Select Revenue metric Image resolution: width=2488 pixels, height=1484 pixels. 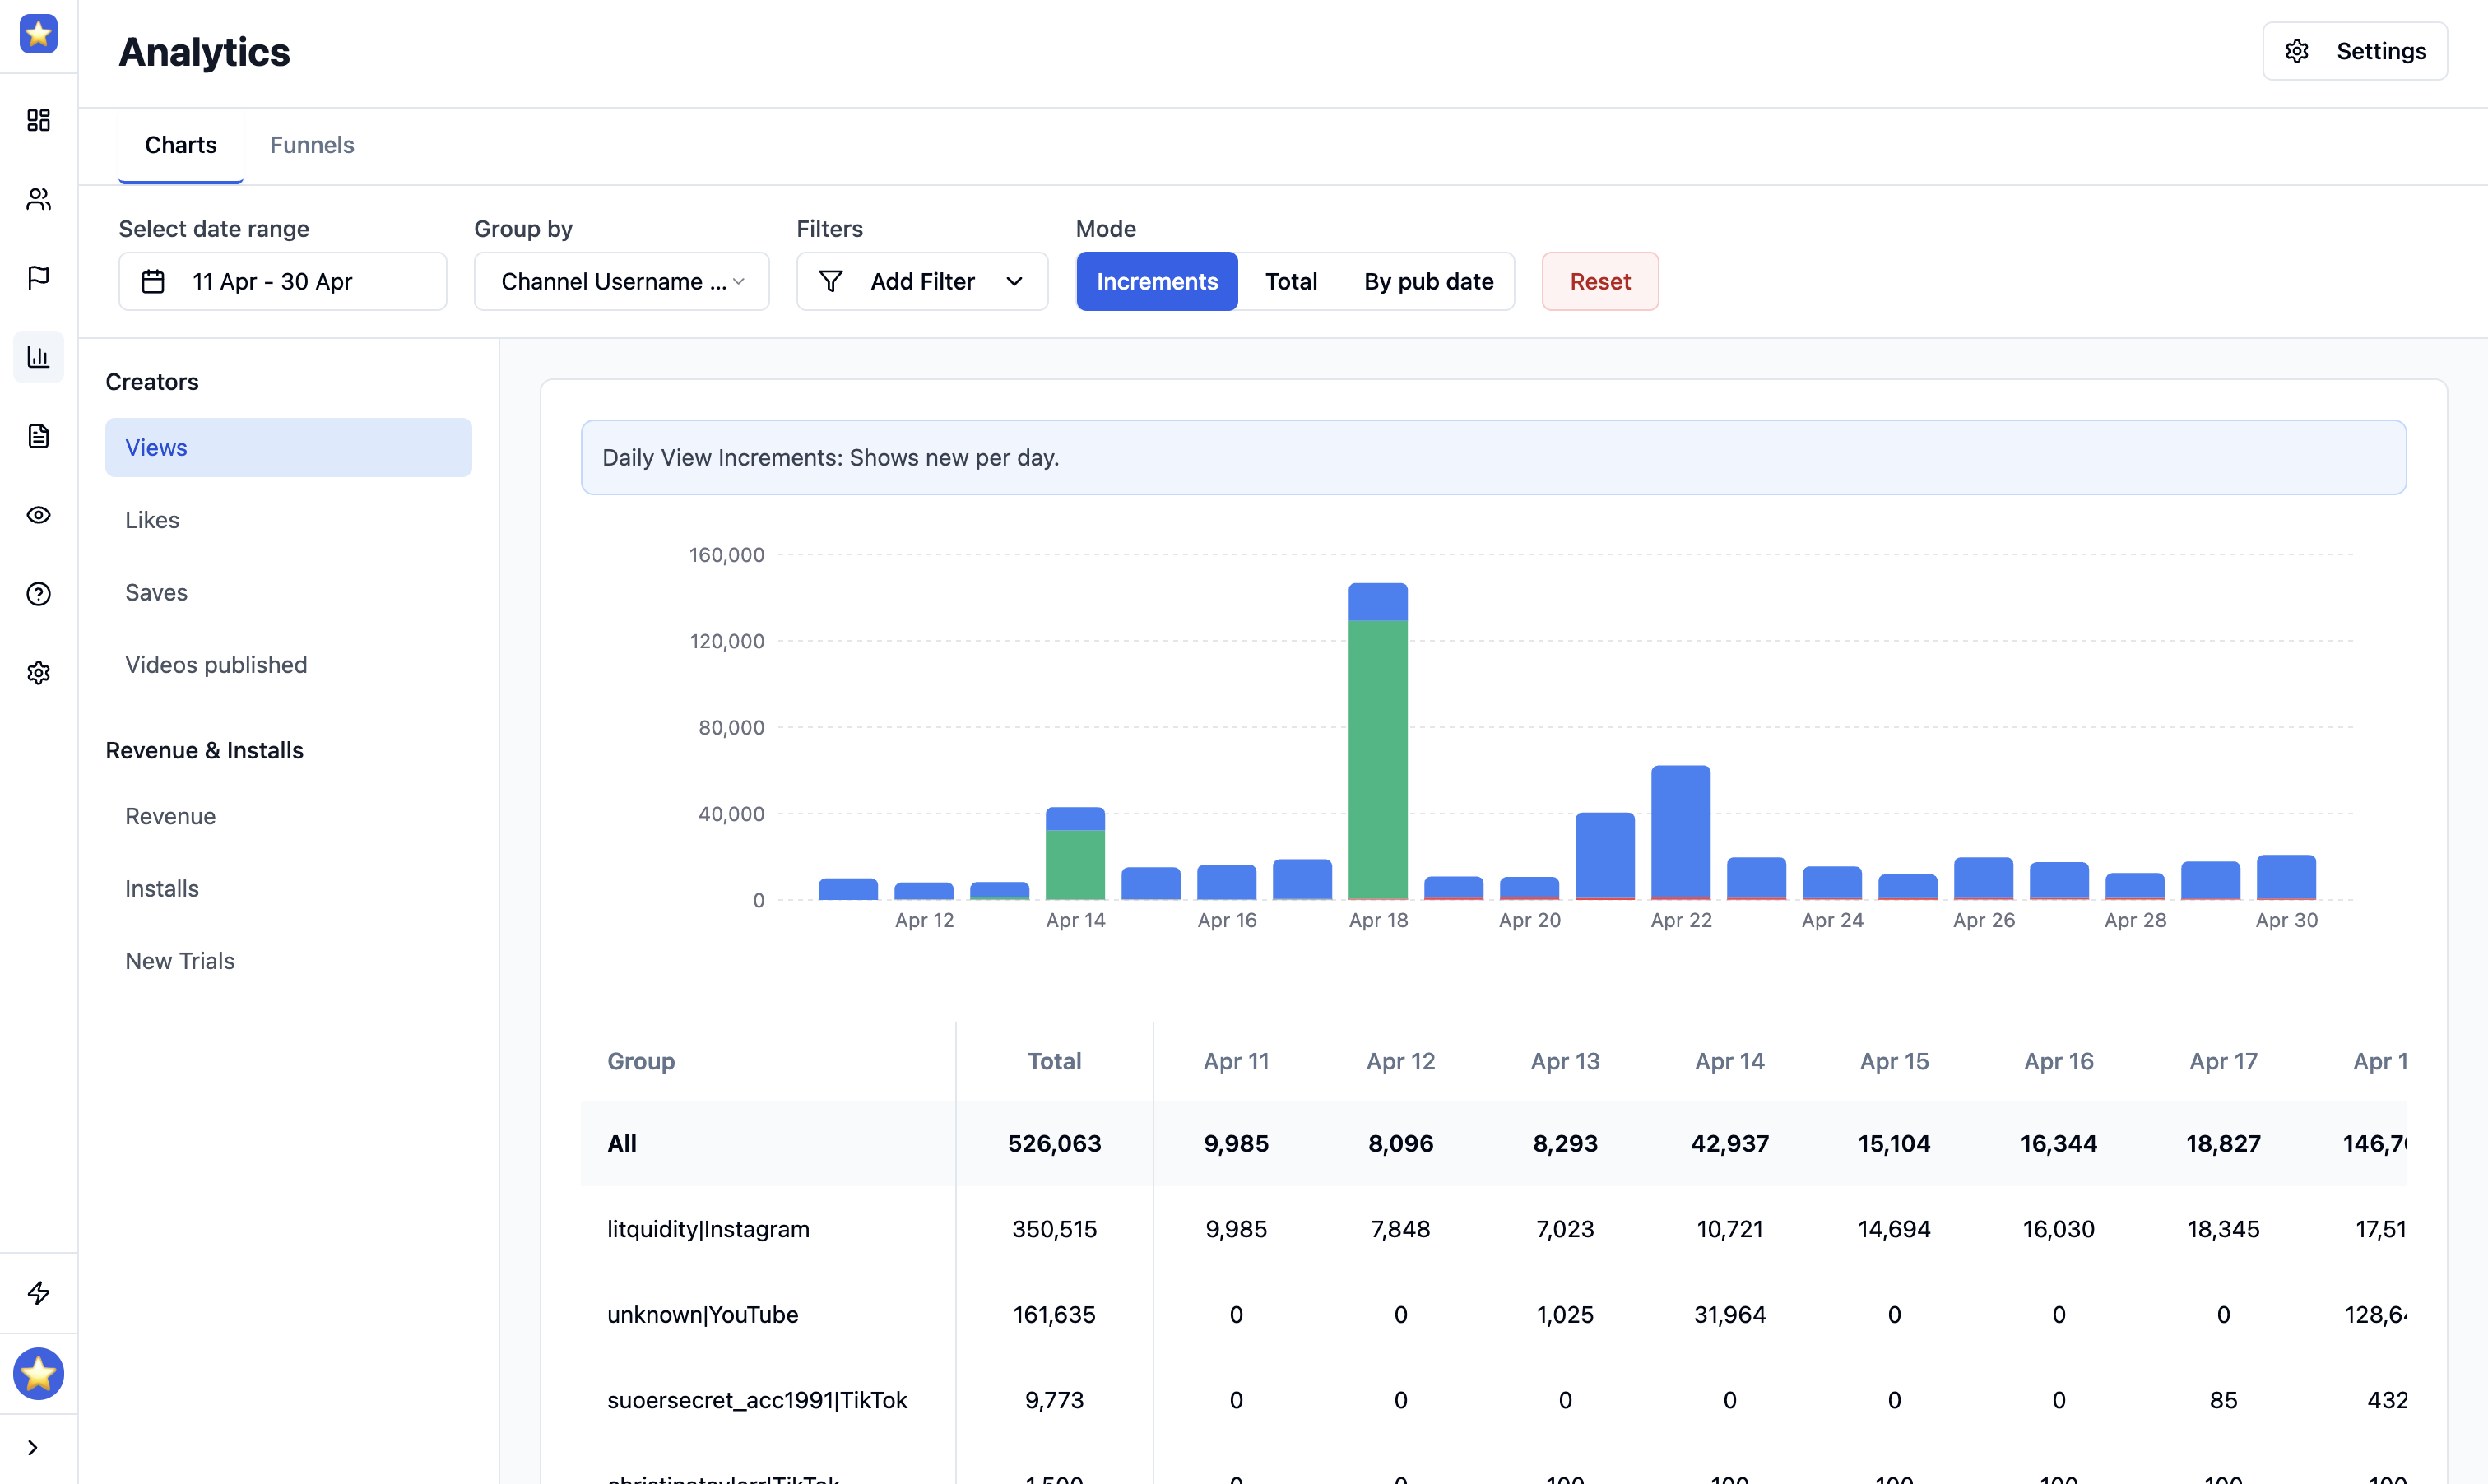coord(289,816)
